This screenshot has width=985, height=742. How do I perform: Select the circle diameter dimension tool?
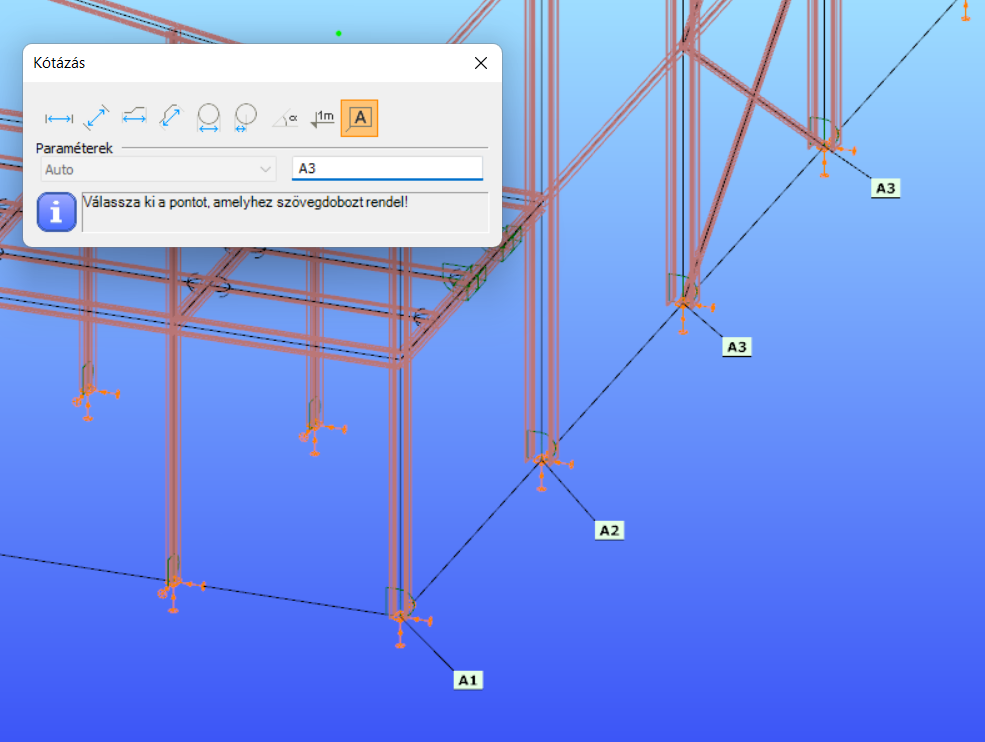[209, 118]
